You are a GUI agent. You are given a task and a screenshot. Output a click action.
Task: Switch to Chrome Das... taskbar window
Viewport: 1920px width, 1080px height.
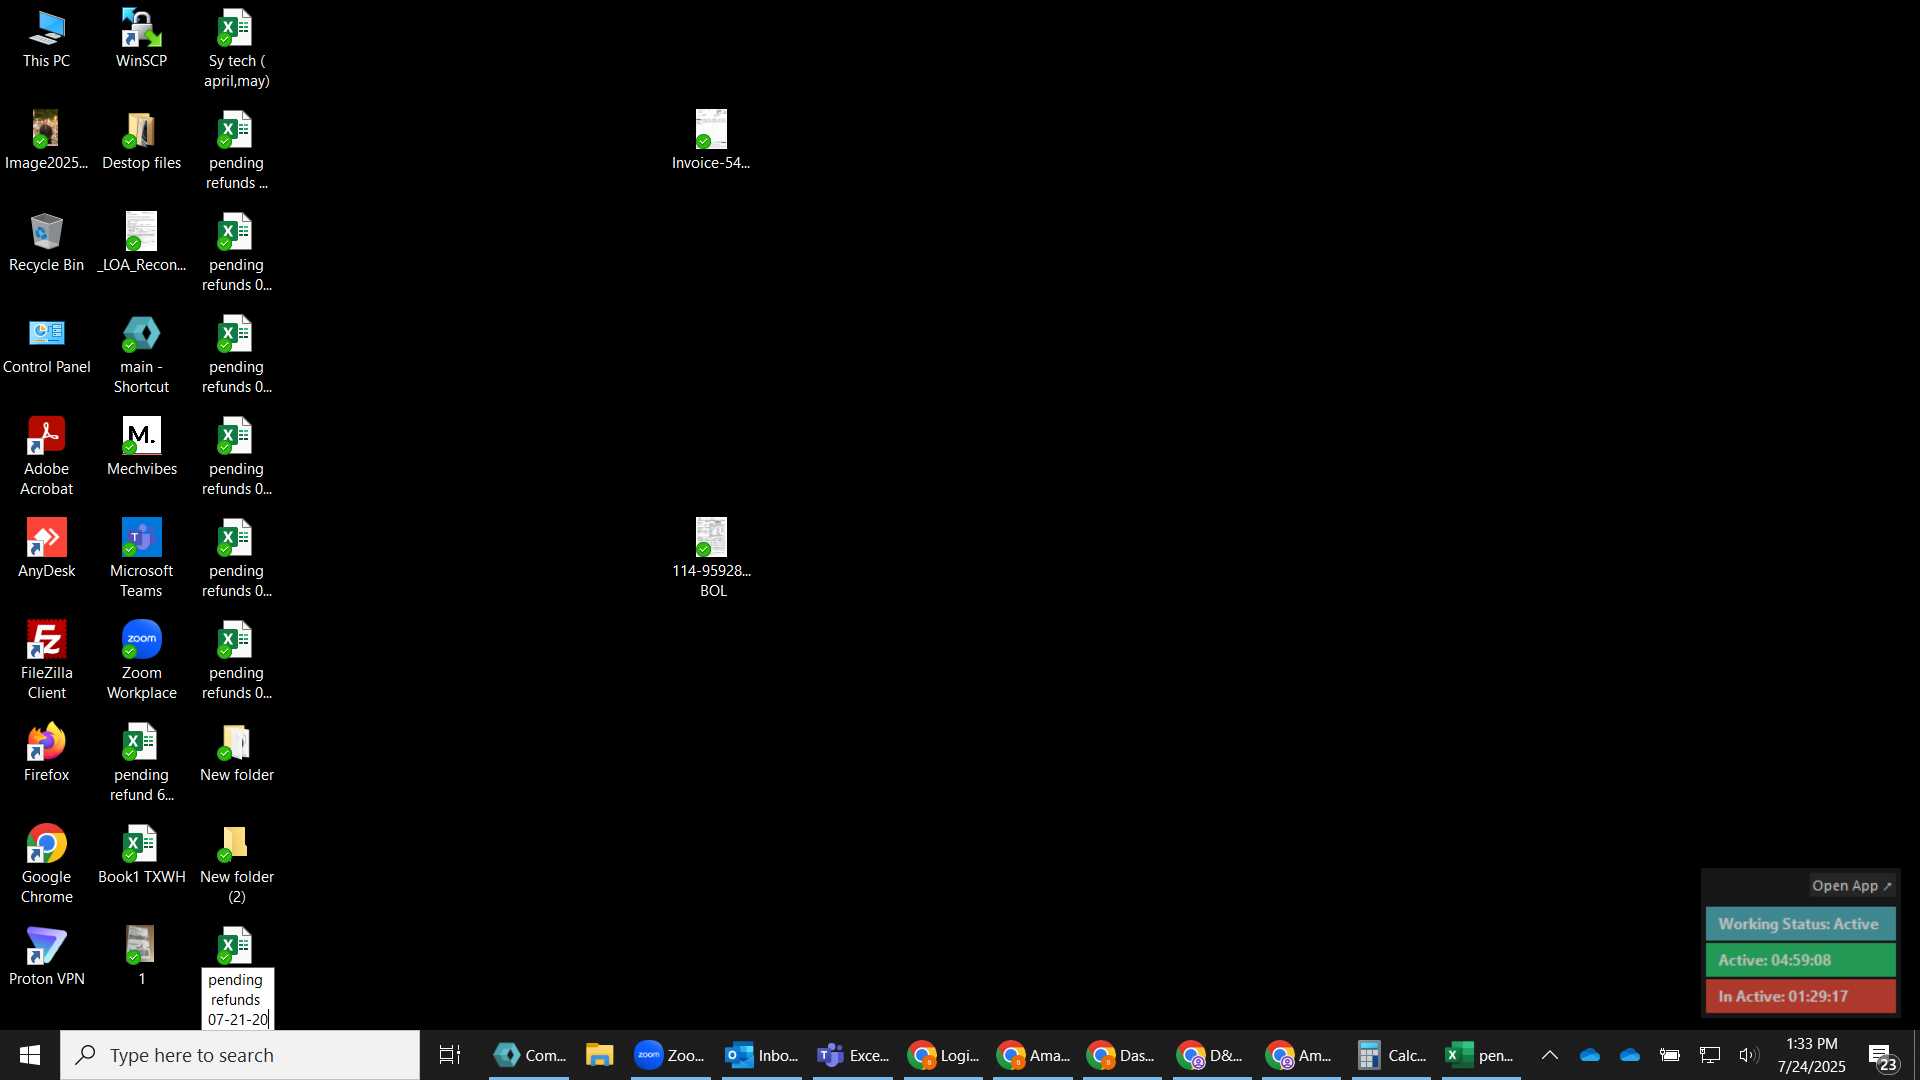click(1122, 1055)
